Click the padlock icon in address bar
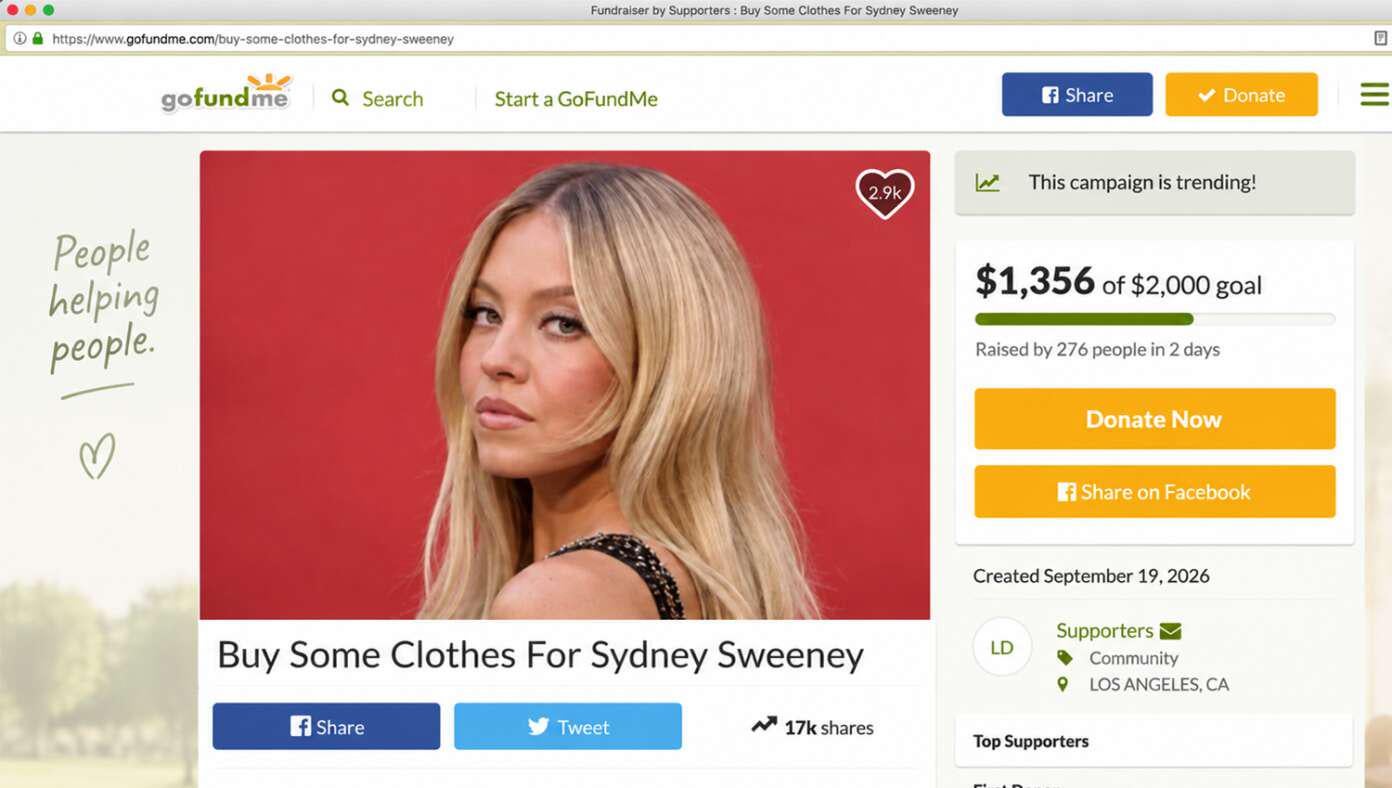The height and width of the screenshot is (788, 1392). point(38,38)
